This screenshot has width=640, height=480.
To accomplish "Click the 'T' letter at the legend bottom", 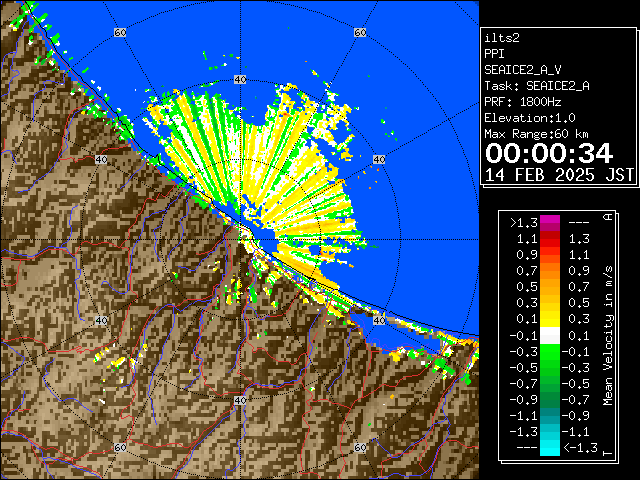I will [x=608, y=453].
